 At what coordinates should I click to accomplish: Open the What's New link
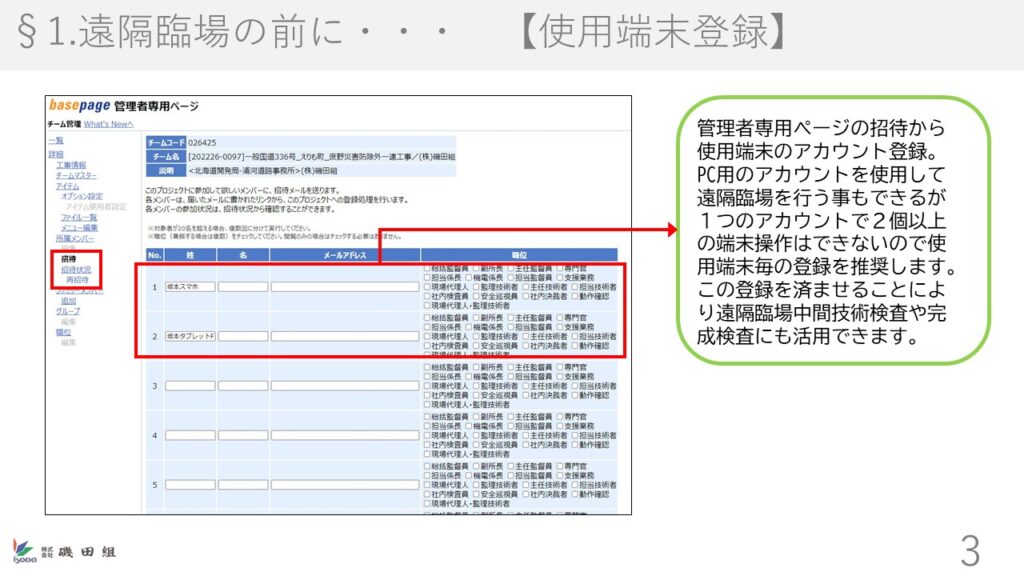tap(108, 124)
